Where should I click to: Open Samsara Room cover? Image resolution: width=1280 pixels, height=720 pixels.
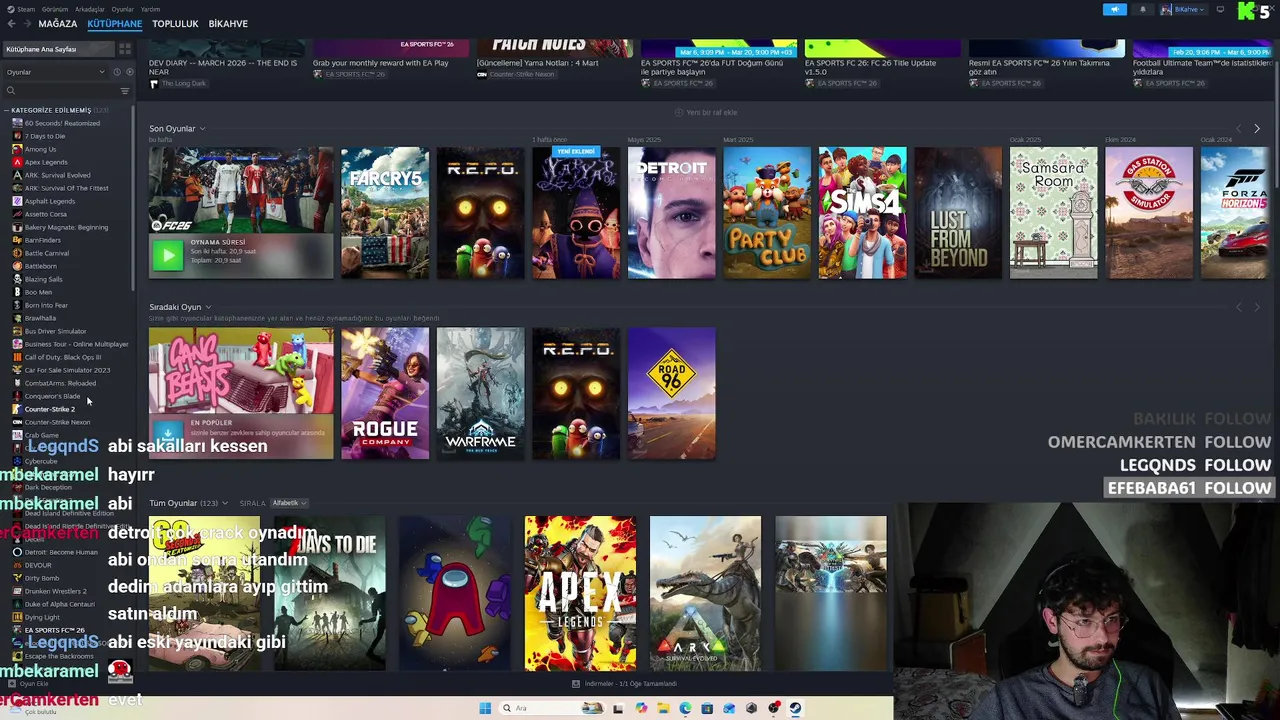pos(1053,213)
